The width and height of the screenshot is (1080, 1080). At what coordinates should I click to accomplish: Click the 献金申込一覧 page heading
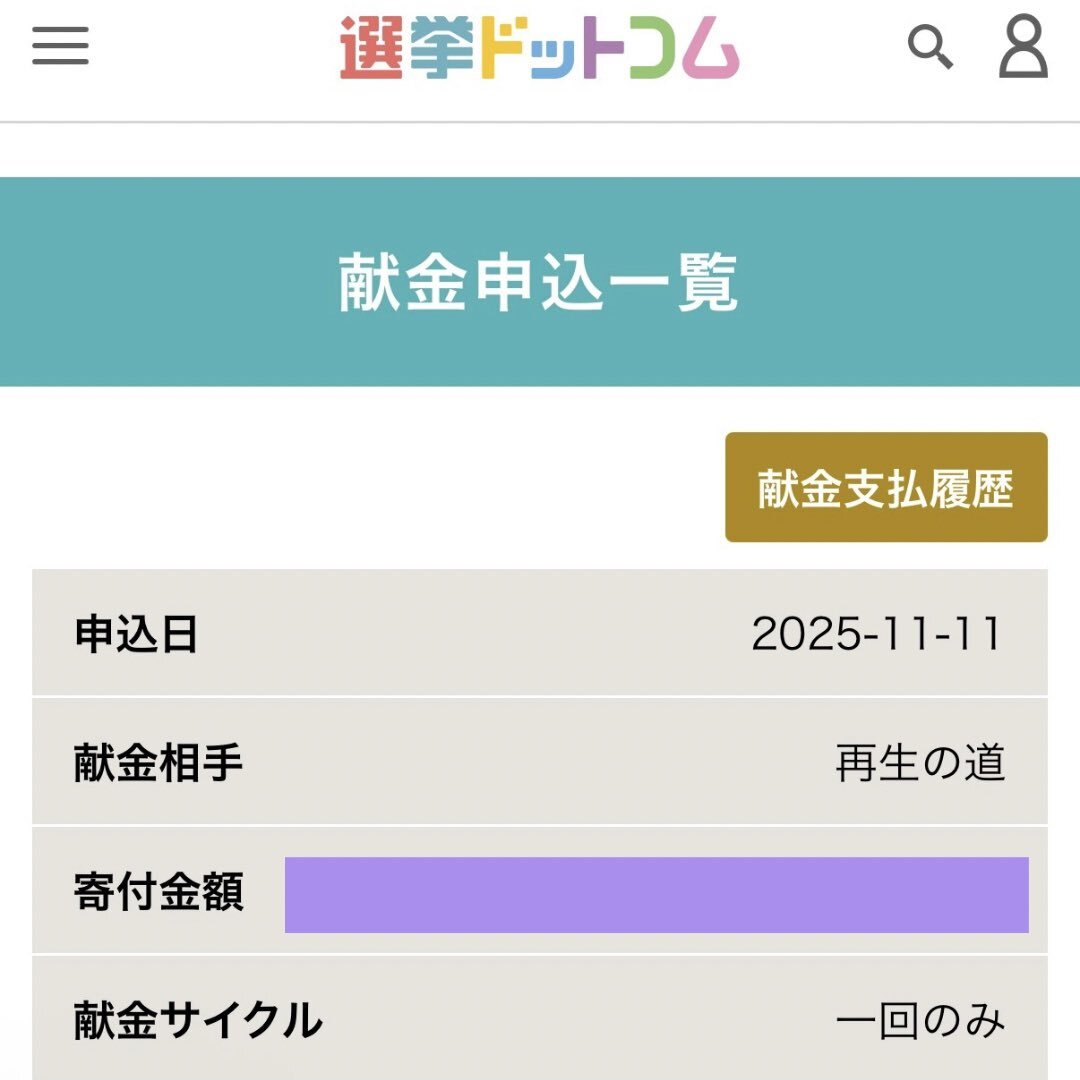pos(539,283)
